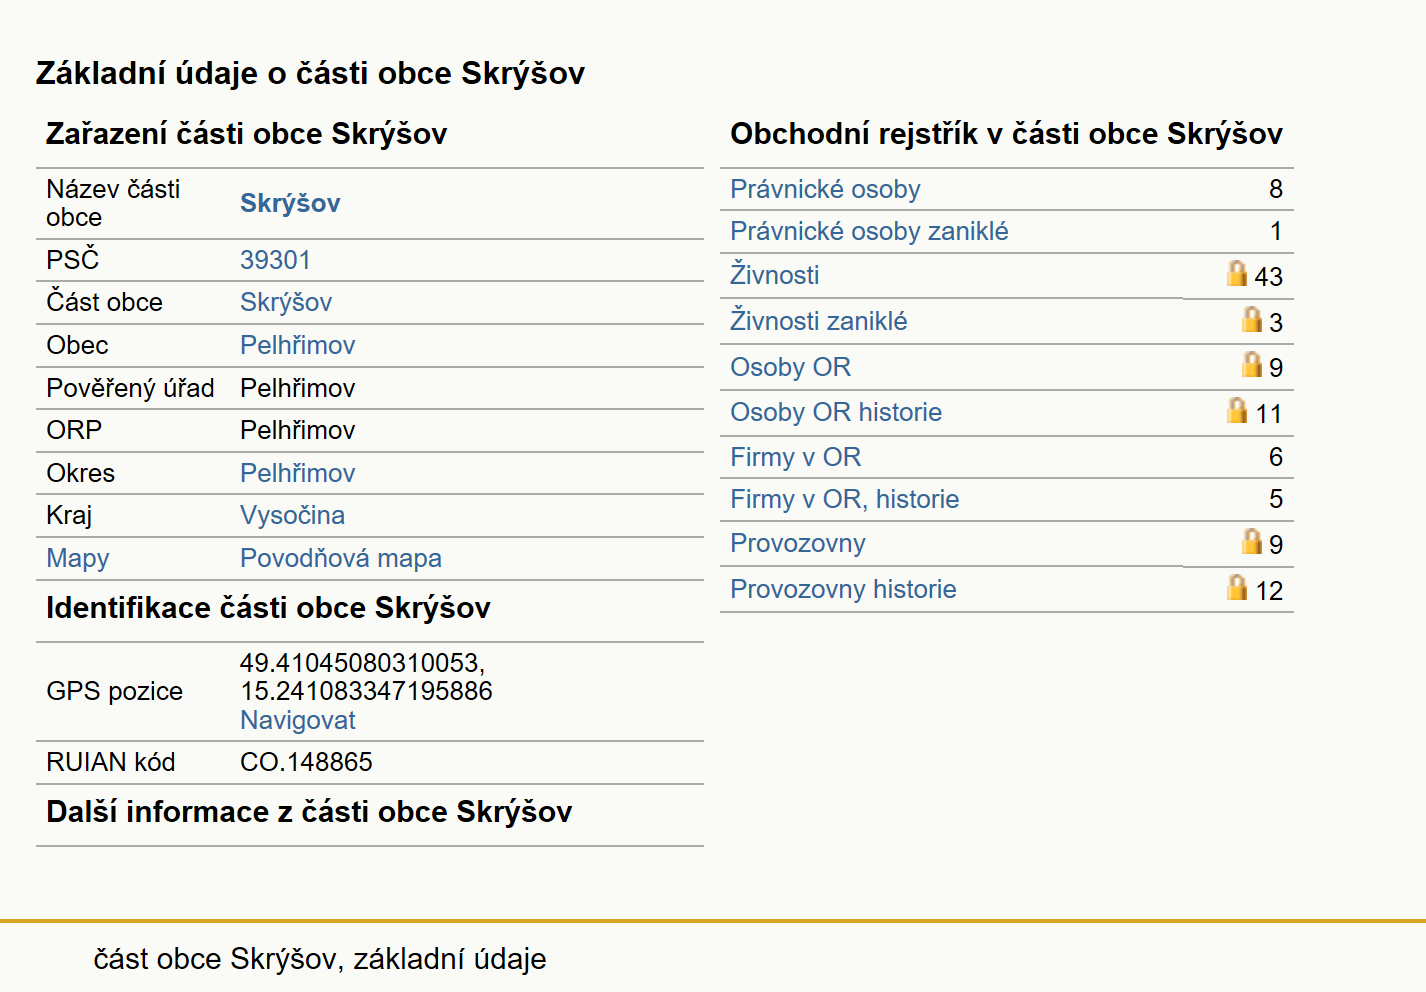Viewport: 1426px width, 992px height.
Task: Follow the Firmy v OR link
Action: coord(795,457)
